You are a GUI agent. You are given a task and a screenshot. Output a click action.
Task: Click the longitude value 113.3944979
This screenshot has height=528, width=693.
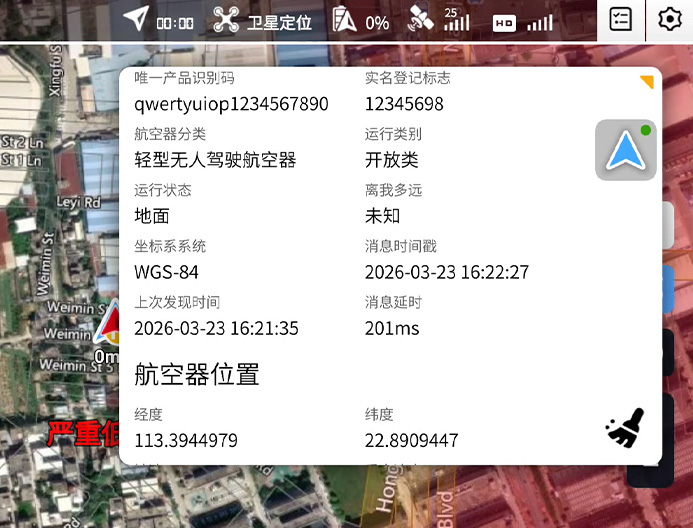click(x=186, y=440)
